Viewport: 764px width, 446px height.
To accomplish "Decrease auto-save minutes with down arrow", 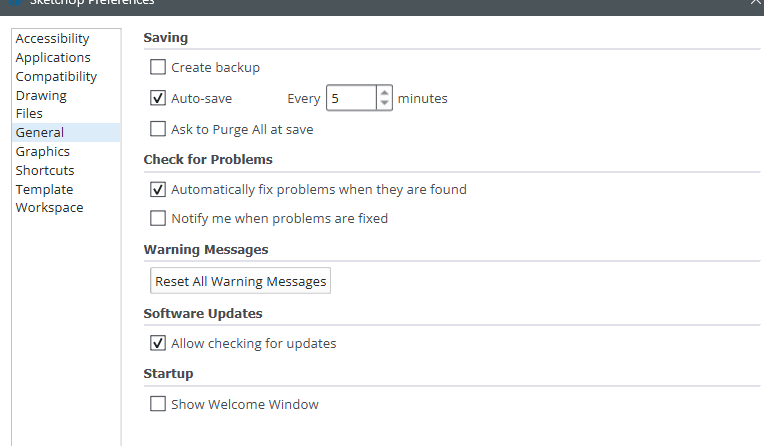I will coord(384,103).
